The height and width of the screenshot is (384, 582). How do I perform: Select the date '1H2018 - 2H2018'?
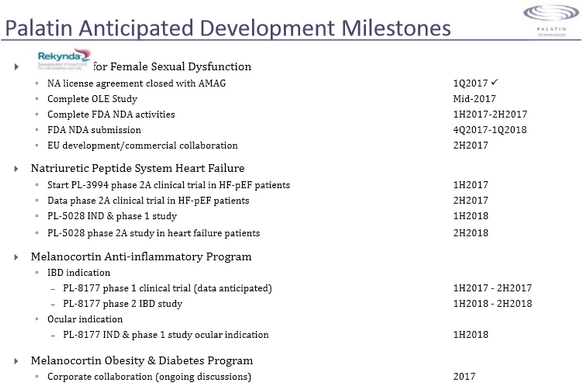tap(493, 304)
